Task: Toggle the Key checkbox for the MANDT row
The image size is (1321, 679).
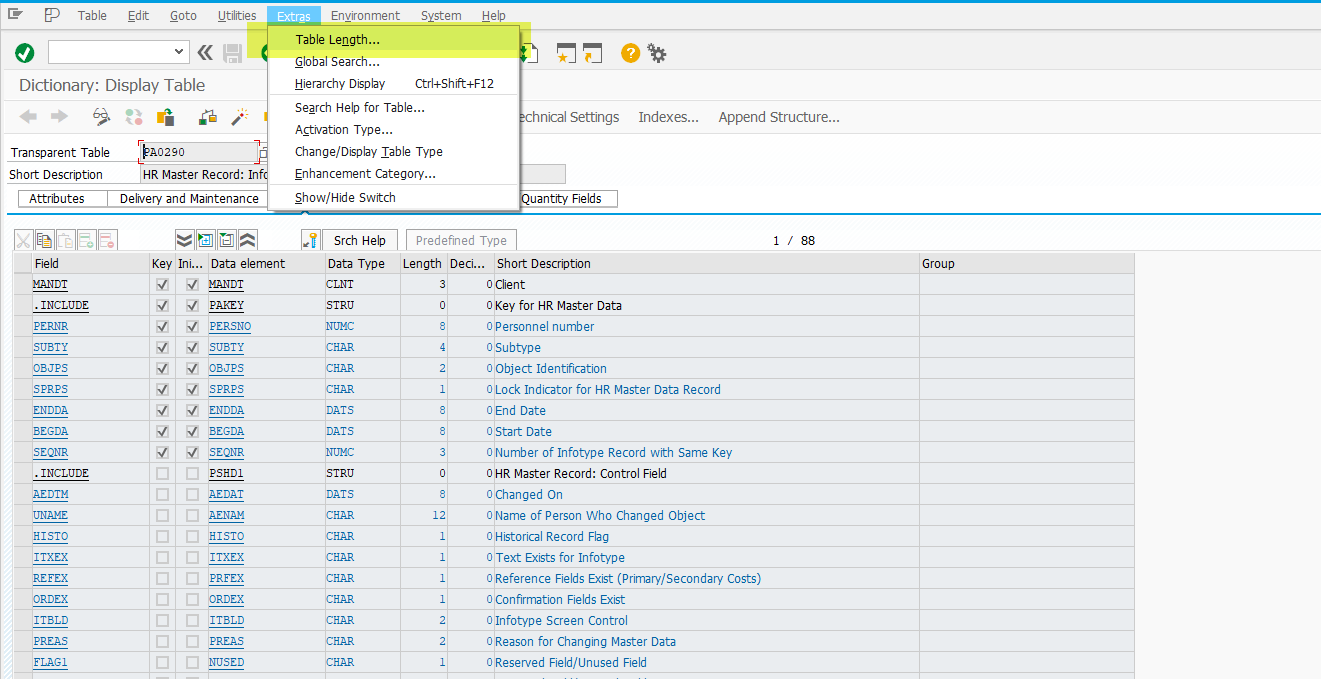Action: pos(162,285)
